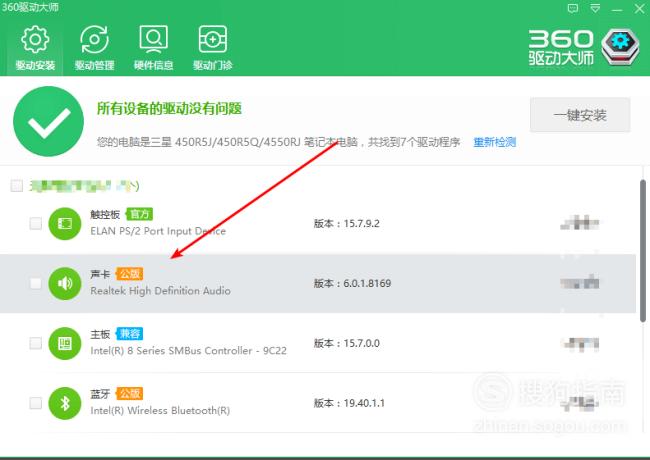Select ELAN PS/2 Port Input Device text

point(158,231)
